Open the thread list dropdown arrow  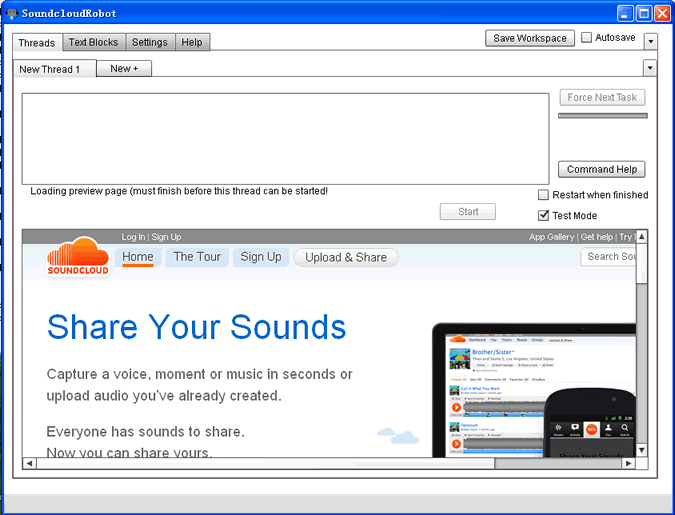click(650, 68)
